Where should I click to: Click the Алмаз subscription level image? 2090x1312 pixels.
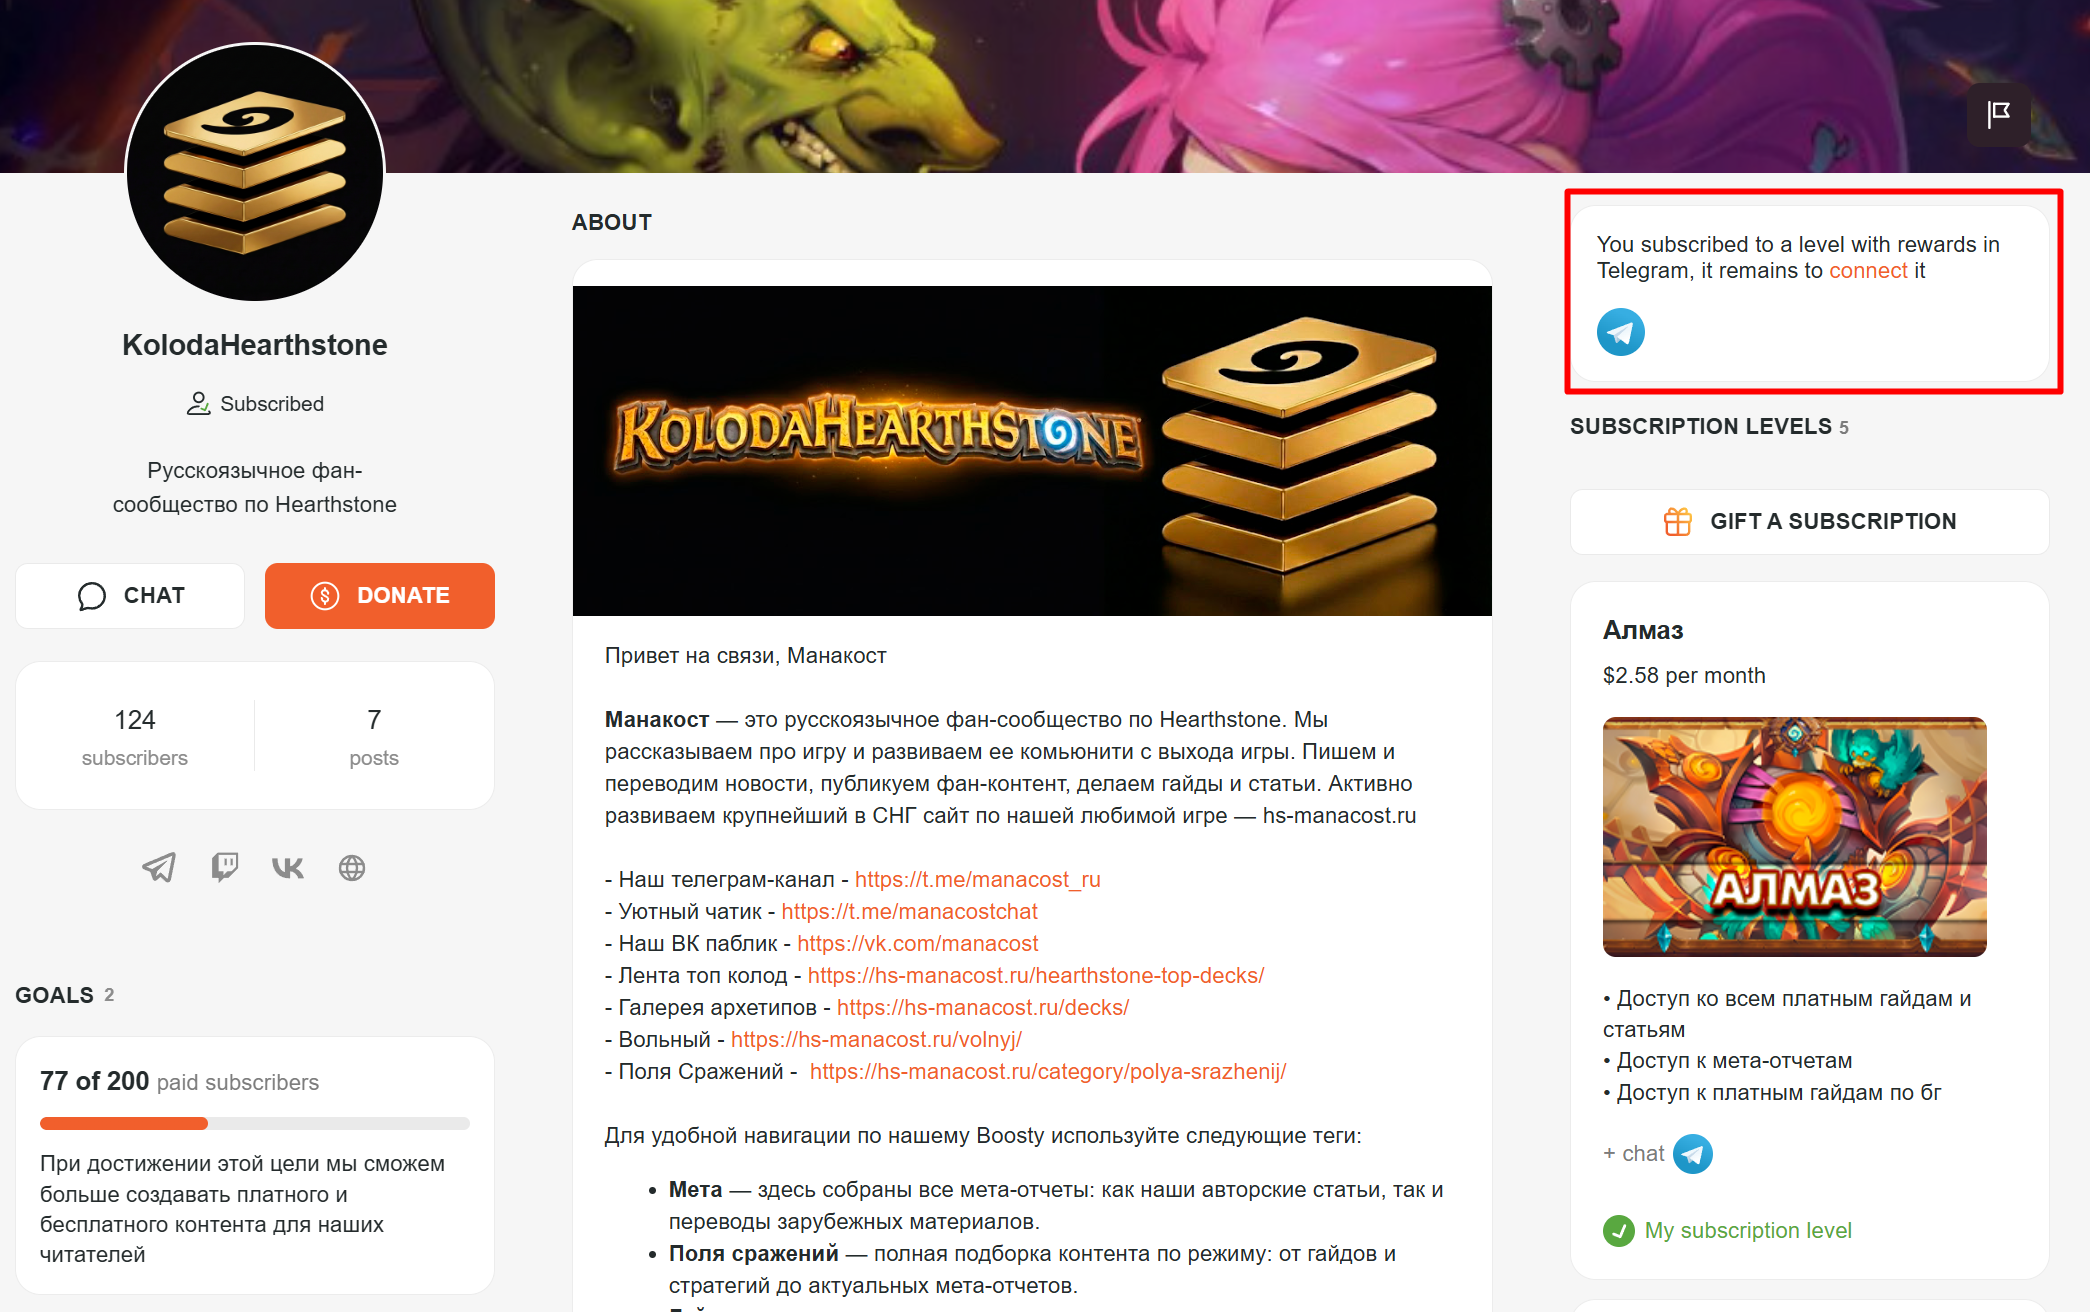click(1795, 837)
